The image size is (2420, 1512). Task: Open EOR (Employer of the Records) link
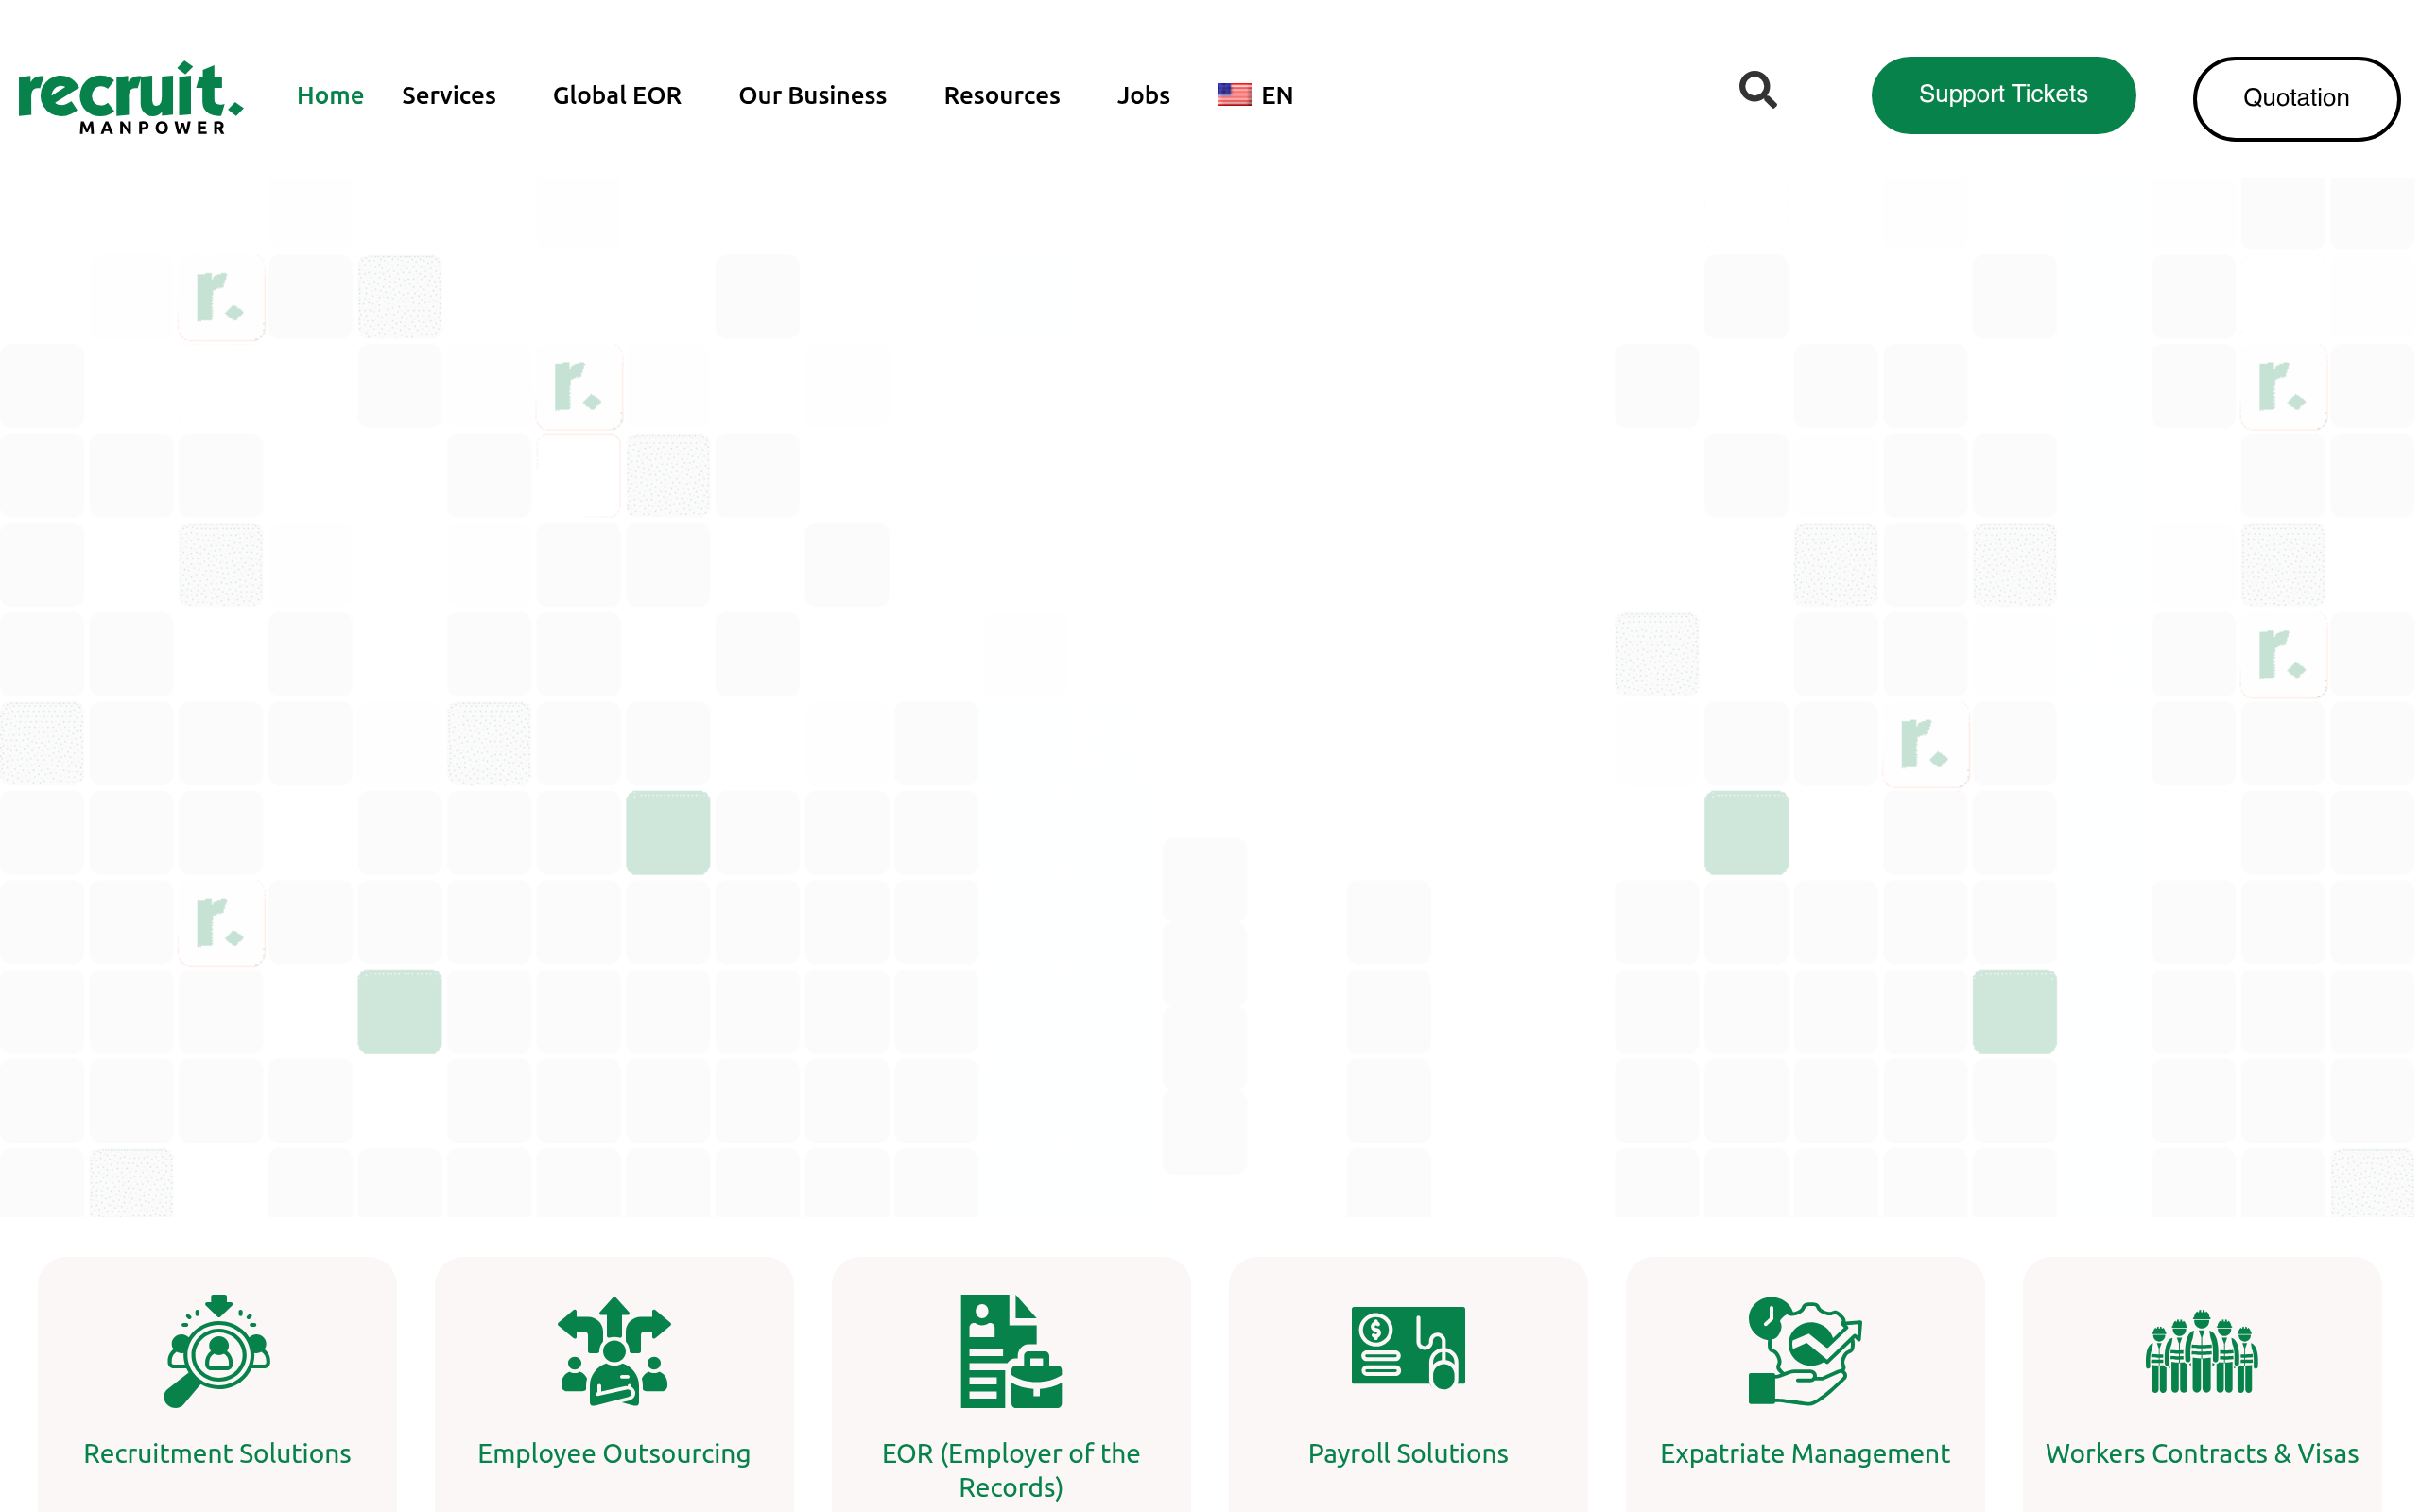click(x=1011, y=1470)
